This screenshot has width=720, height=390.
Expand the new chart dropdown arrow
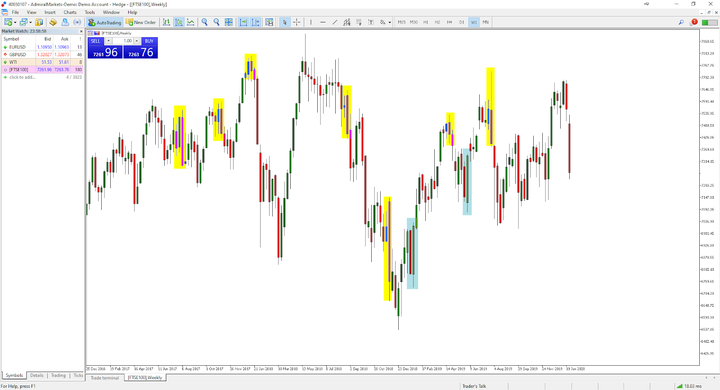coord(15,22)
